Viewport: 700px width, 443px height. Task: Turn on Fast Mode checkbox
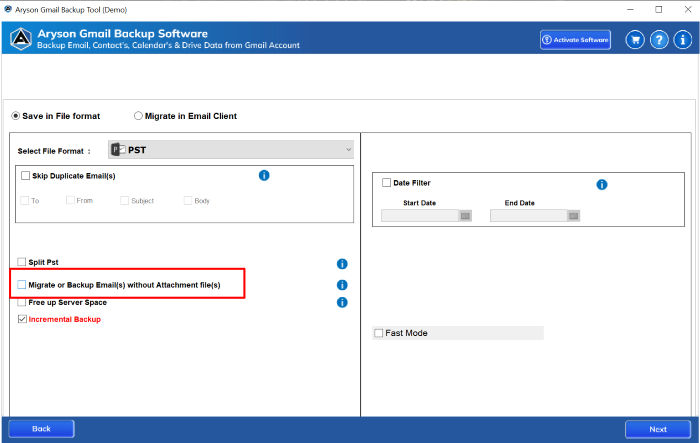coord(379,333)
